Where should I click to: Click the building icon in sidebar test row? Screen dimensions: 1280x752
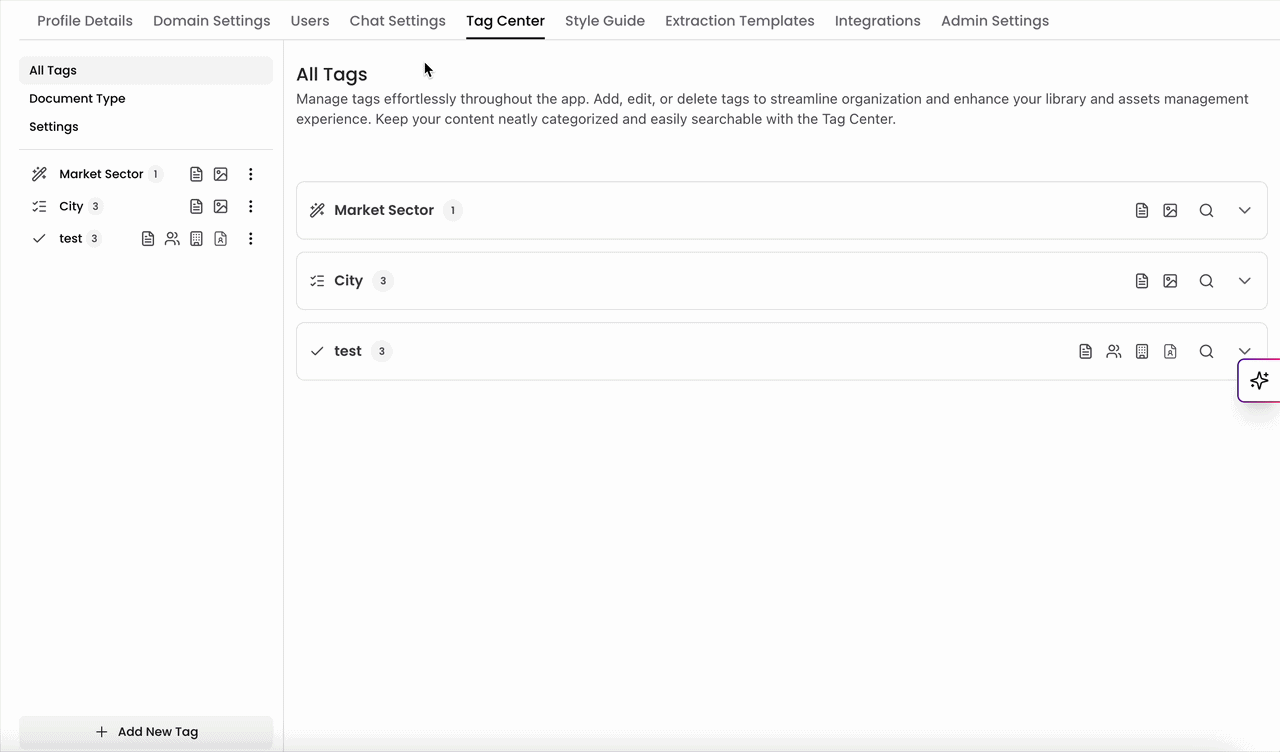click(x=196, y=238)
